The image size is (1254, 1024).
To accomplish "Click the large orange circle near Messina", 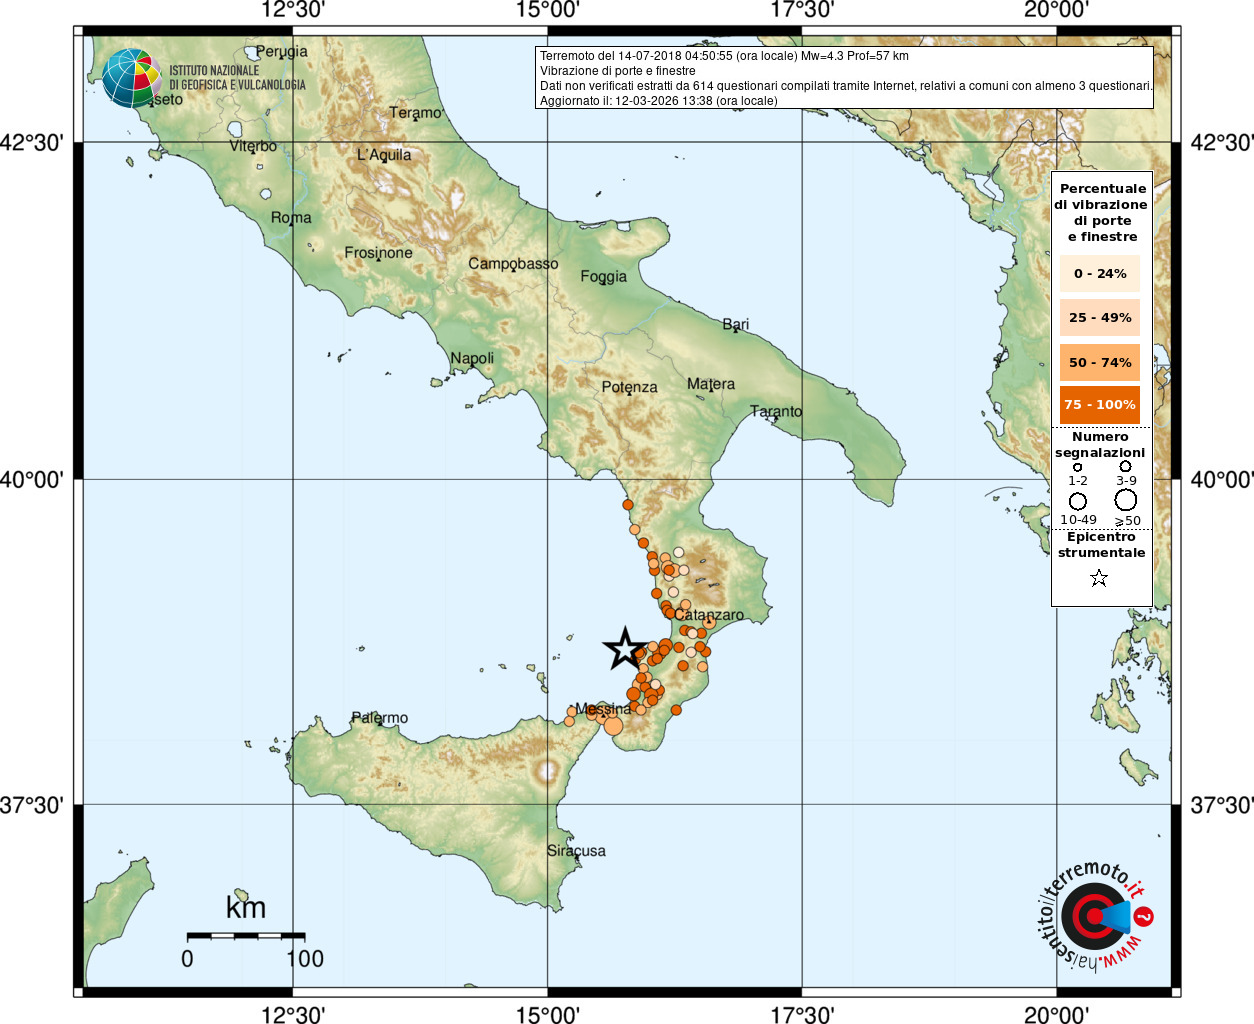I will (x=613, y=726).
